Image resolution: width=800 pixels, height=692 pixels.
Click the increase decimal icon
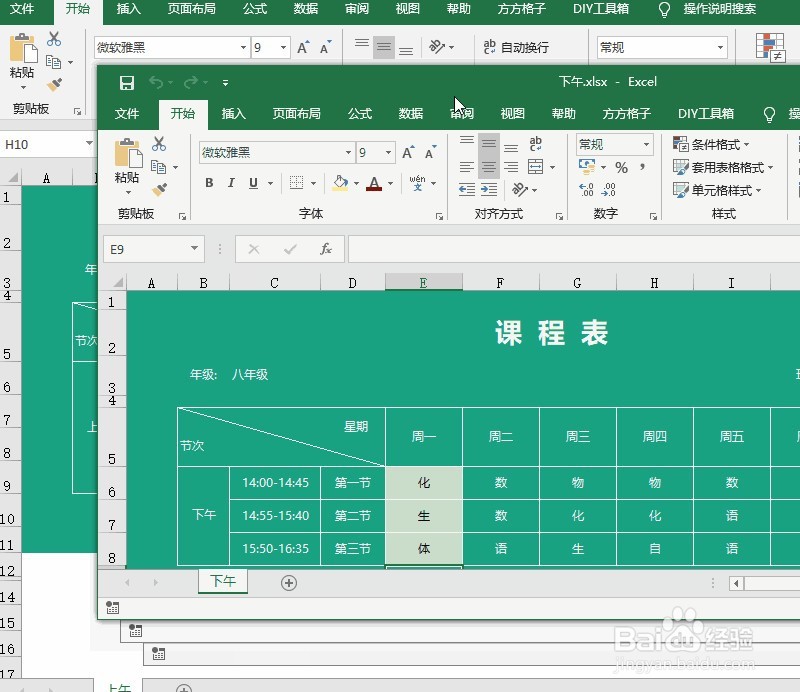(x=584, y=187)
